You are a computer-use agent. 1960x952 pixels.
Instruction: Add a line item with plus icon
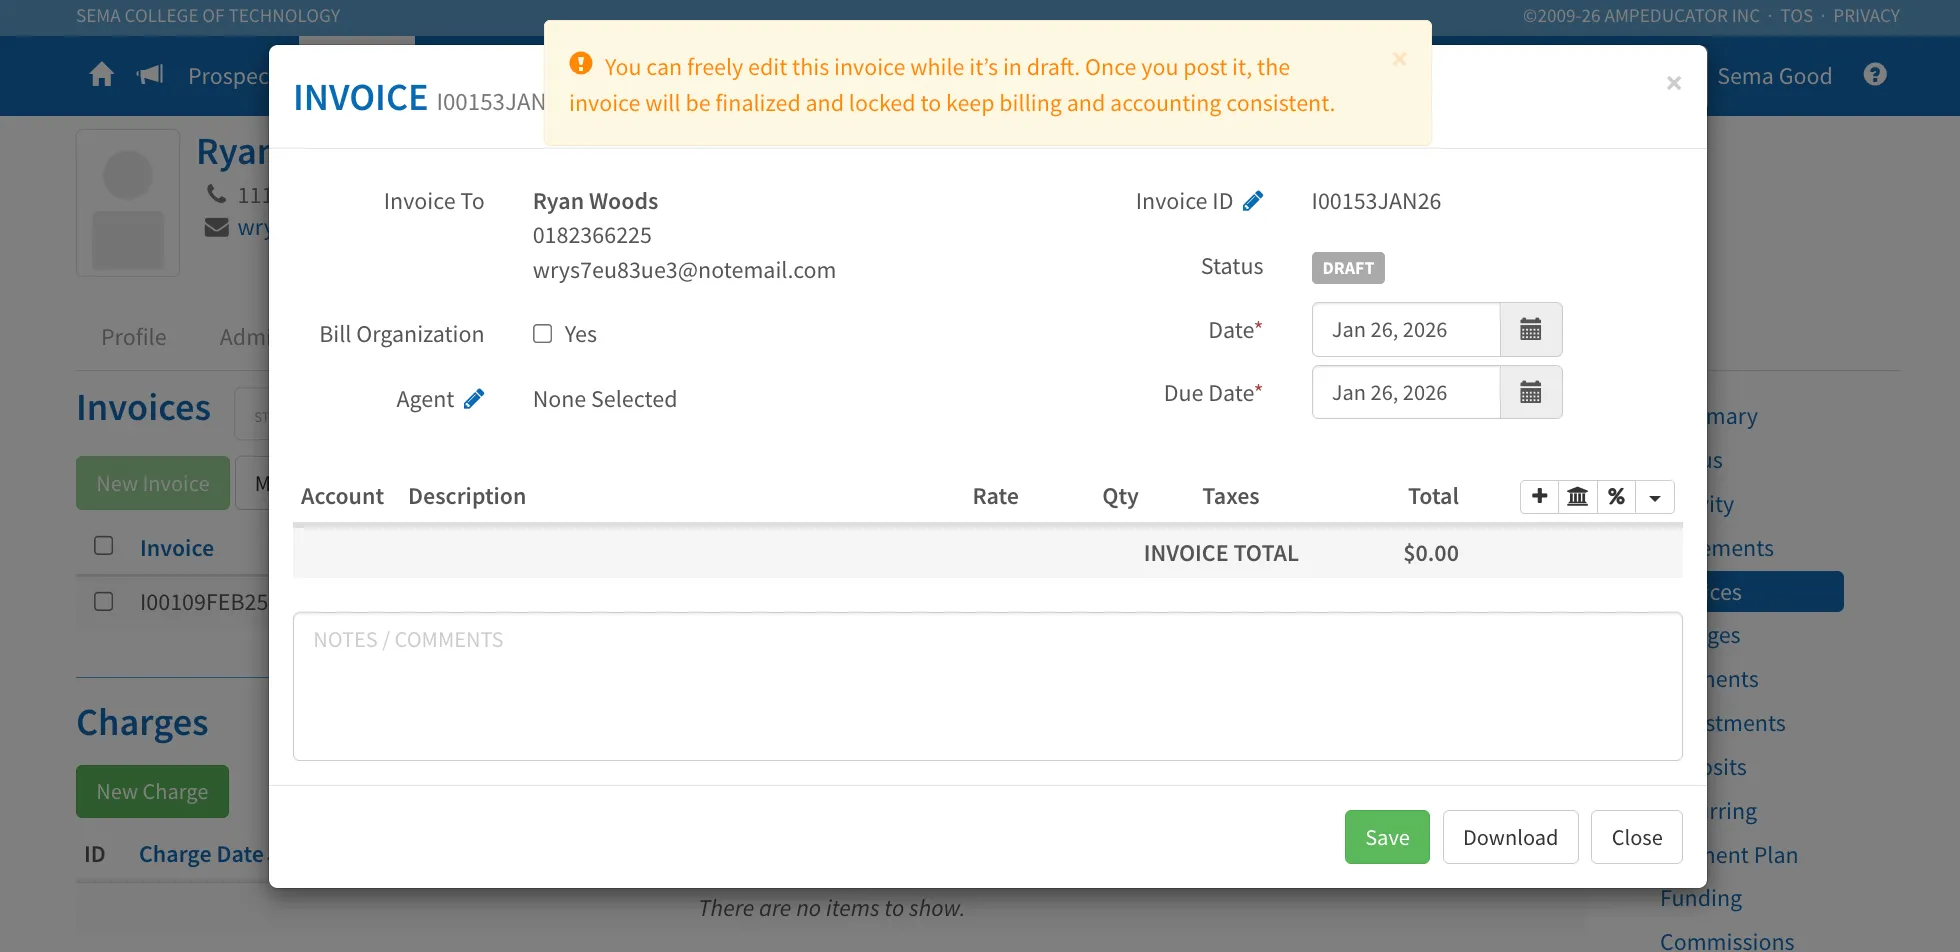pyautogui.click(x=1539, y=496)
